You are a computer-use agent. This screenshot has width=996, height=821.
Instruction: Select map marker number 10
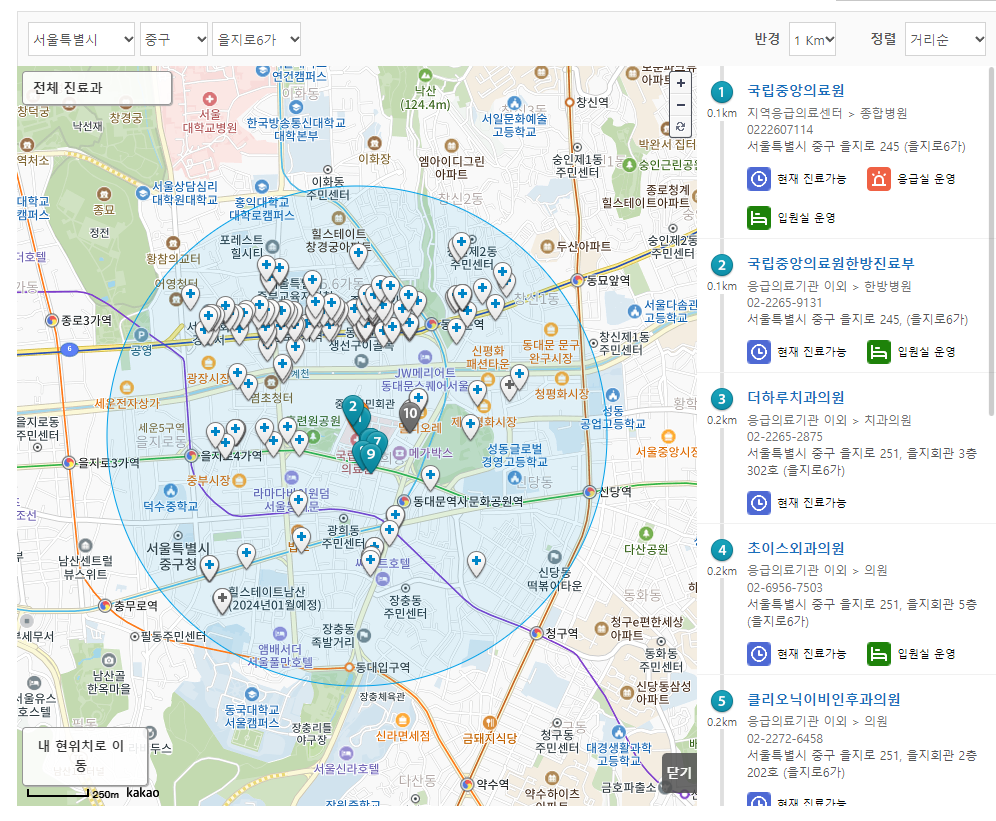tap(410, 413)
